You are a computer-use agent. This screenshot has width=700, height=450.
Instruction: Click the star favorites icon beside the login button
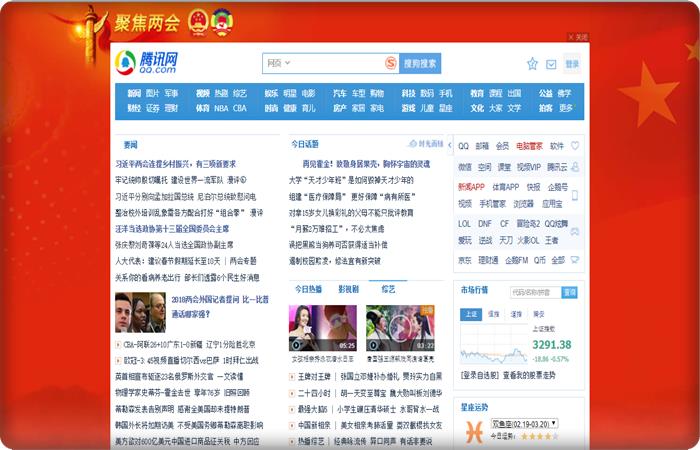coord(532,64)
